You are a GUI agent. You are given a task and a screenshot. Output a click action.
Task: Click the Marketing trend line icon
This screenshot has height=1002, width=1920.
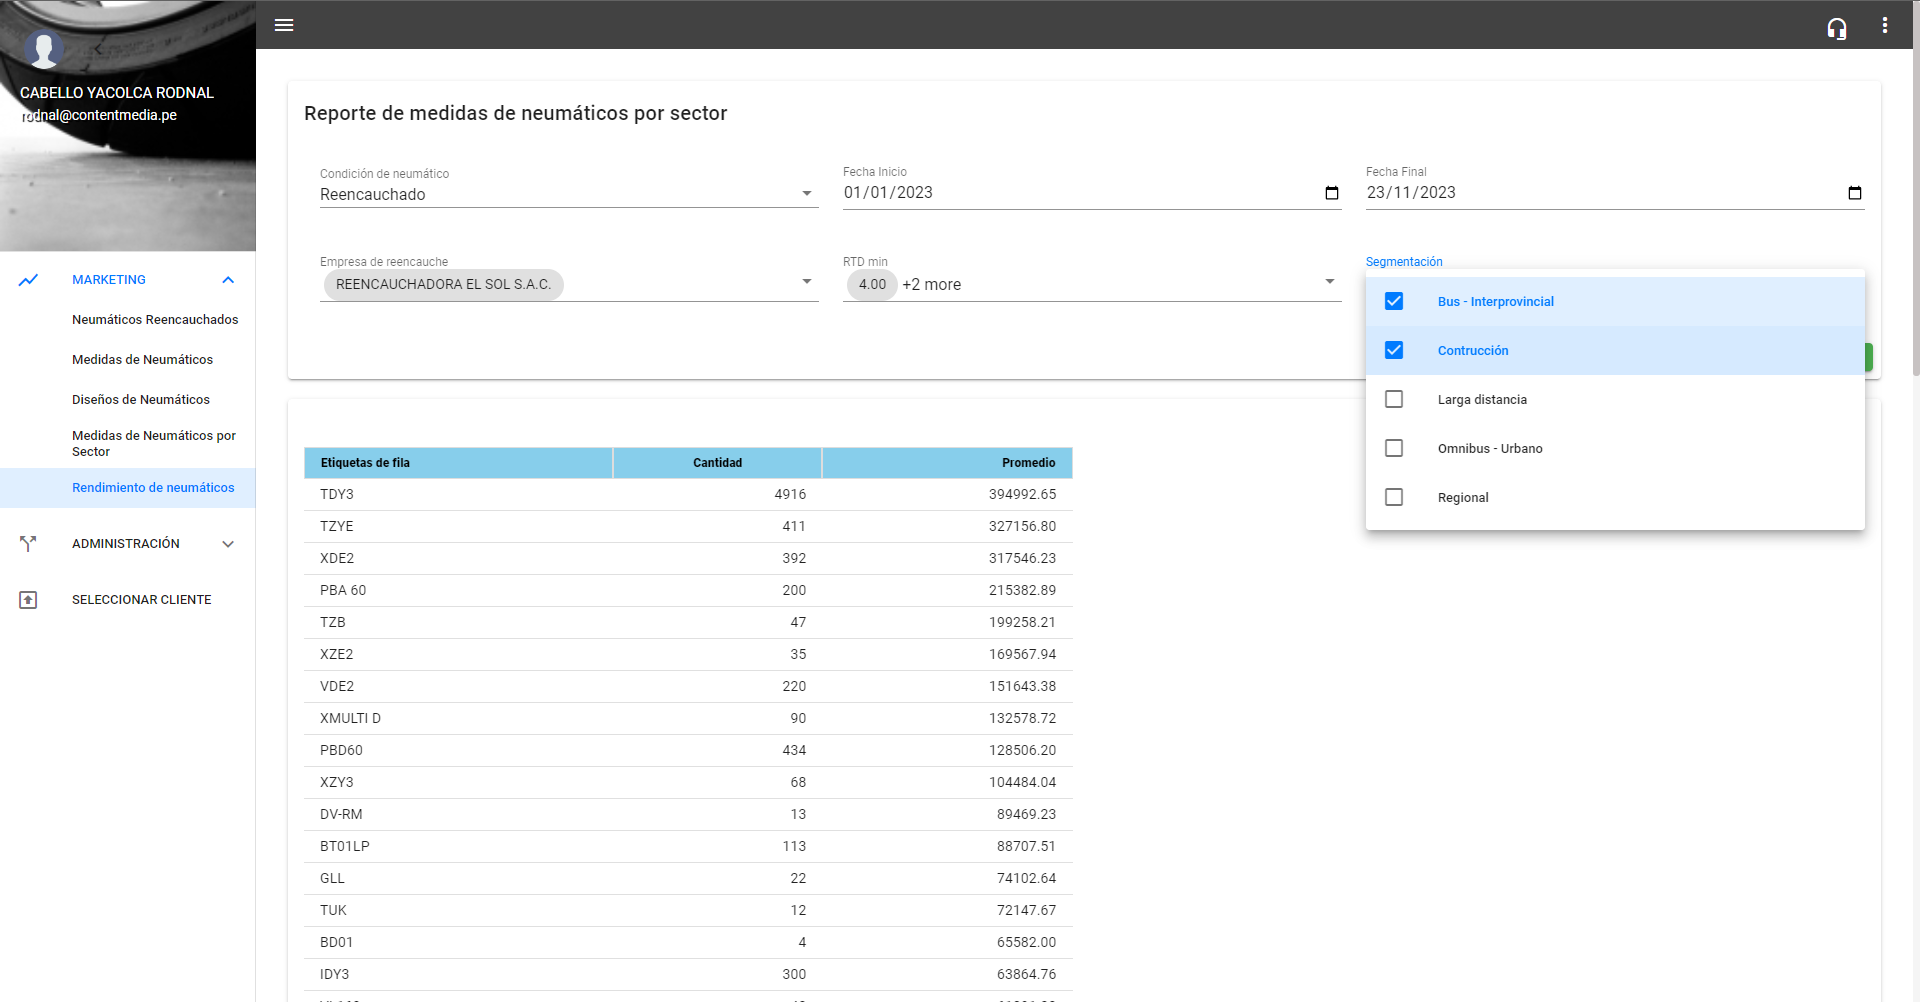point(28,280)
